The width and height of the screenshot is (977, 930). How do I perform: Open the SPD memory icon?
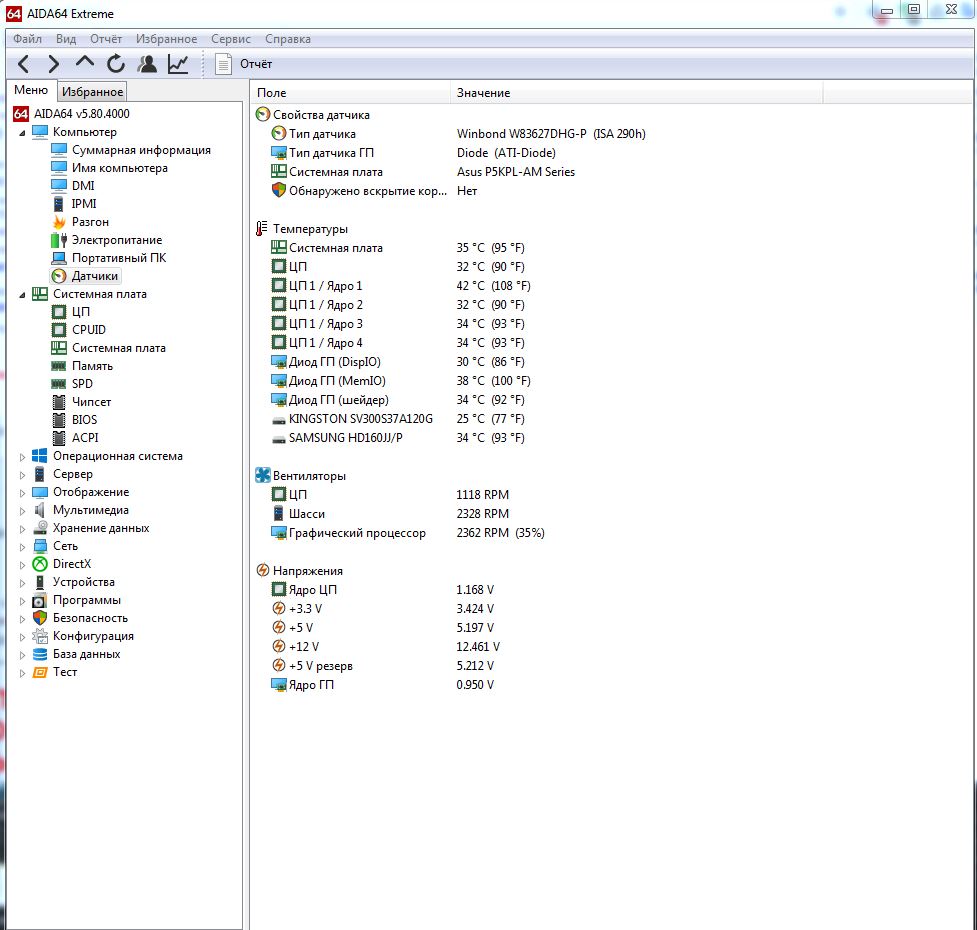[x=59, y=384]
